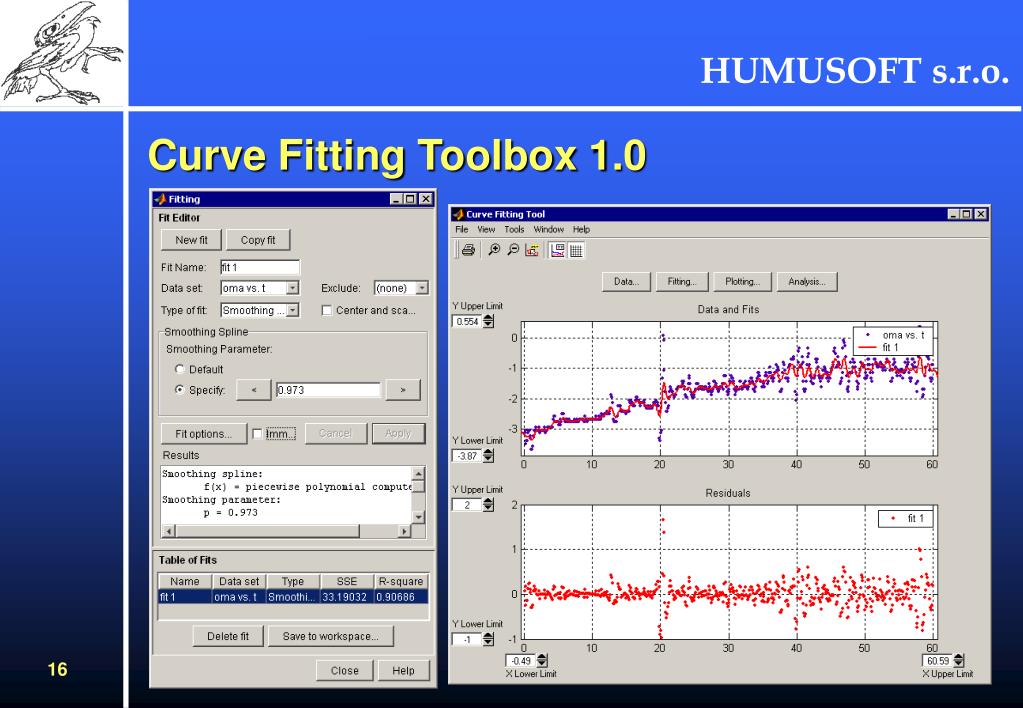Open the File menu

pos(462,230)
